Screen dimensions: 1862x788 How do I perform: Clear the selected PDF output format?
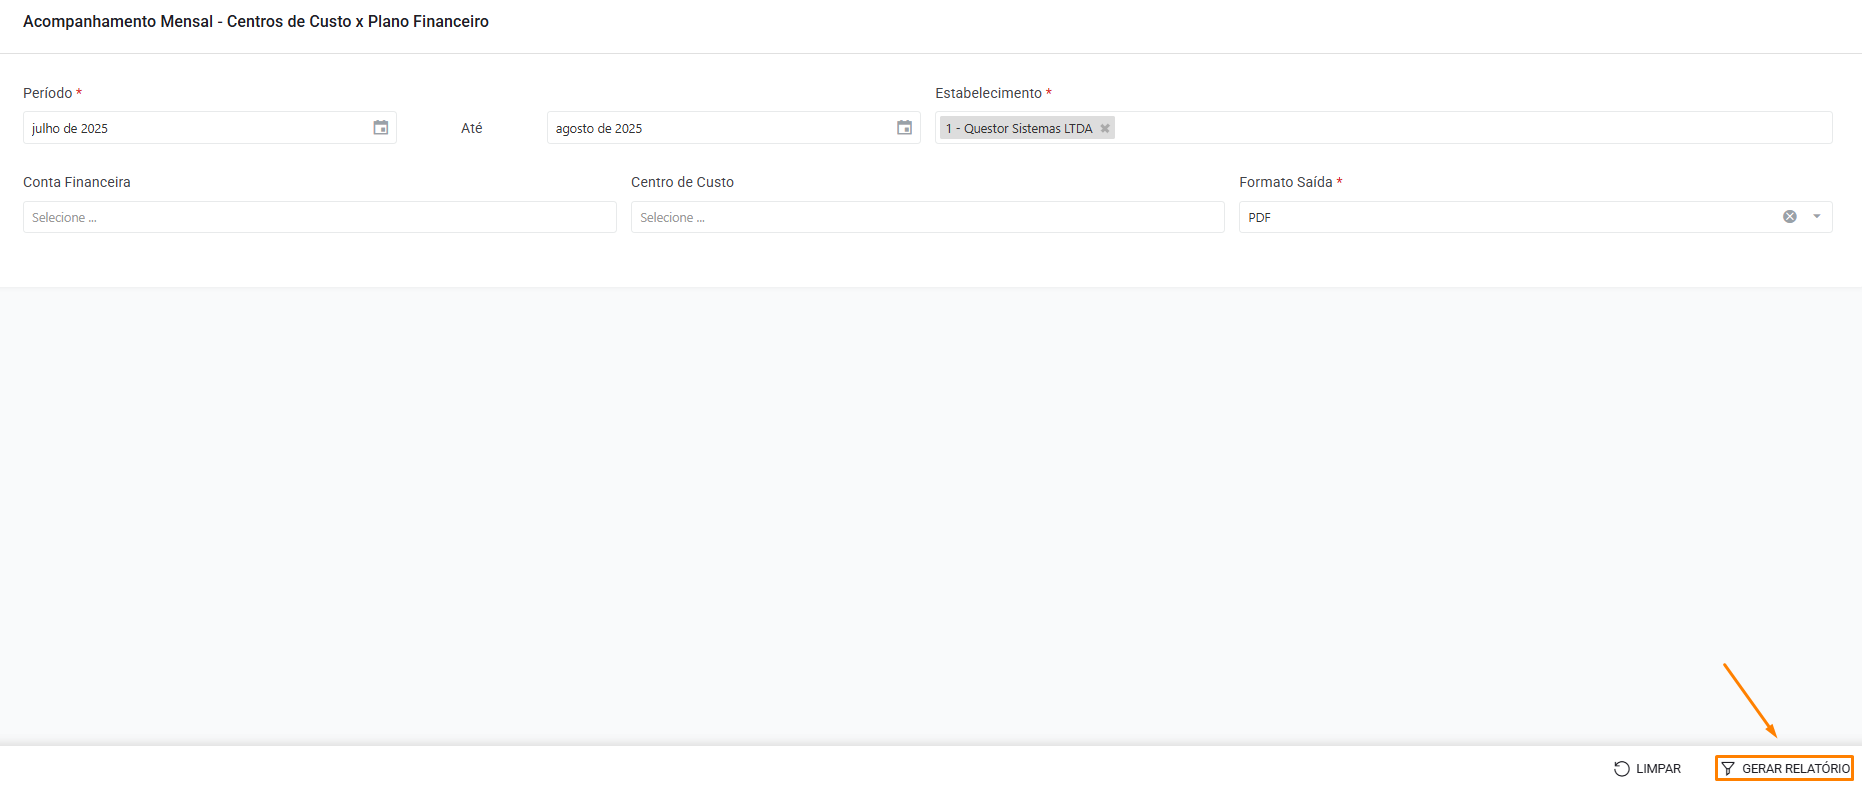[1789, 217]
